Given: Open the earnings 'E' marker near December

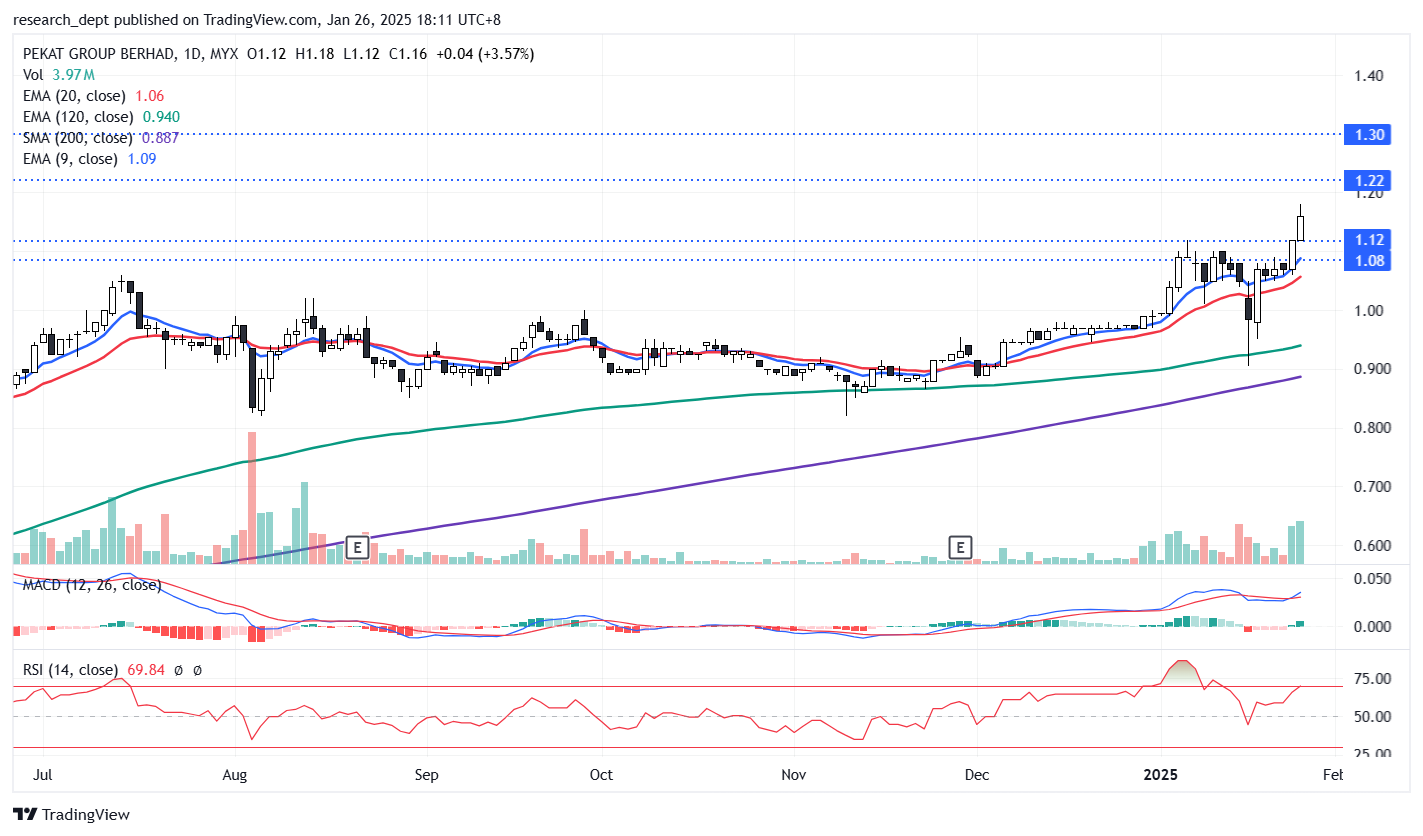Looking at the screenshot, I should point(960,547).
